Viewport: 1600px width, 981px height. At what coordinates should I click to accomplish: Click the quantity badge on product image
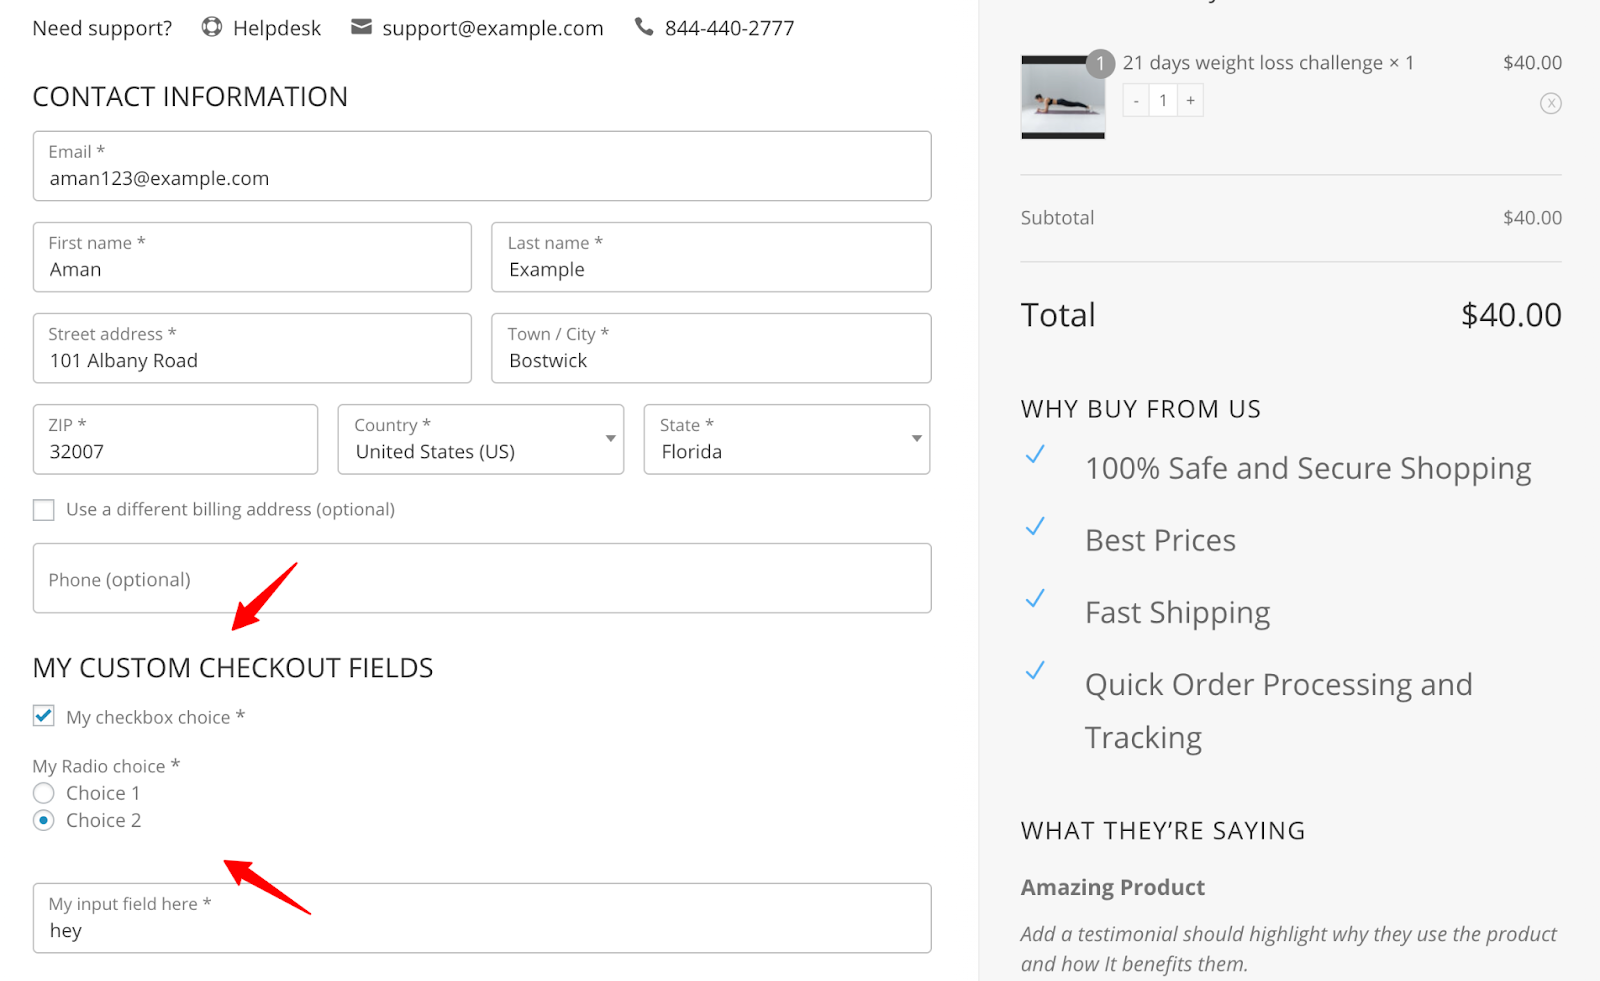pyautogui.click(x=1100, y=63)
